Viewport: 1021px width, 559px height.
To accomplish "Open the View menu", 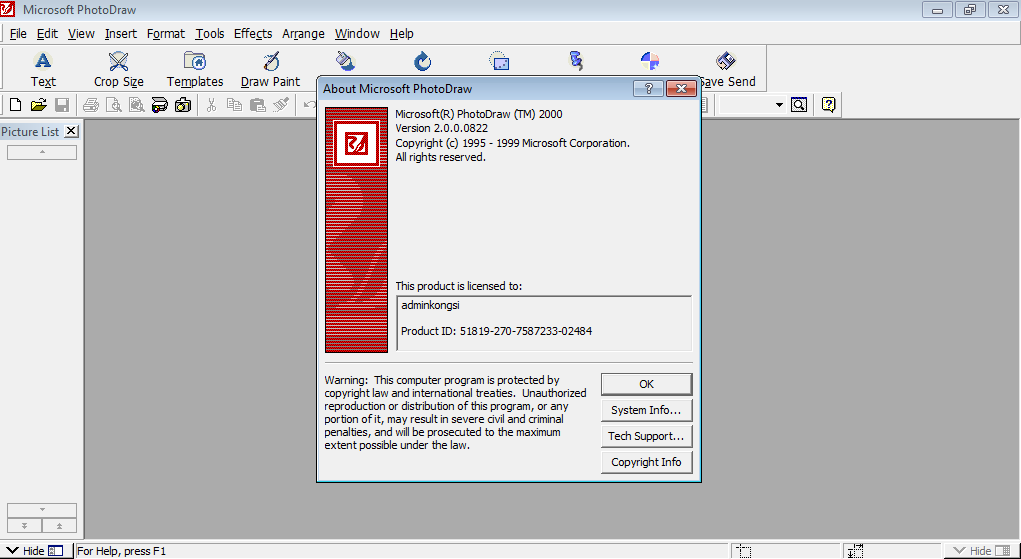I will [81, 34].
